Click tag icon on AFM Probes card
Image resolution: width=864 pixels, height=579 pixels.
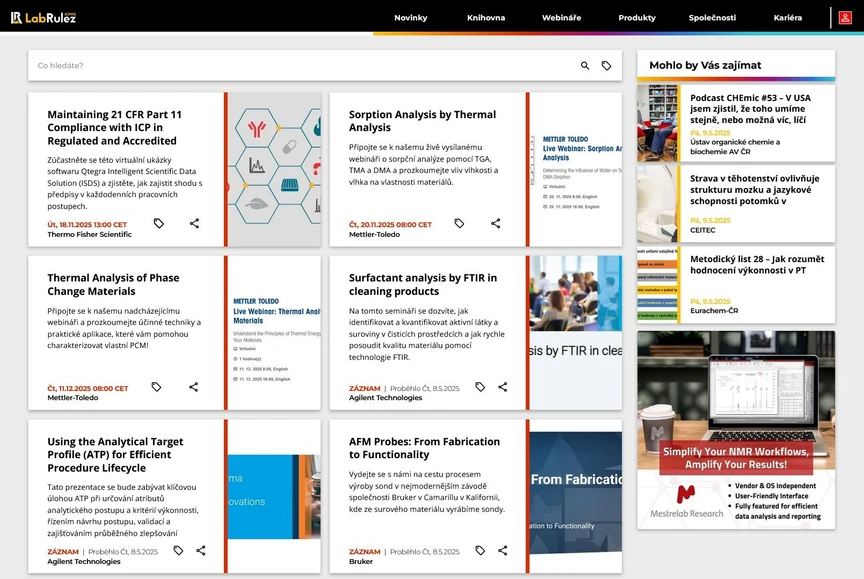click(x=480, y=550)
